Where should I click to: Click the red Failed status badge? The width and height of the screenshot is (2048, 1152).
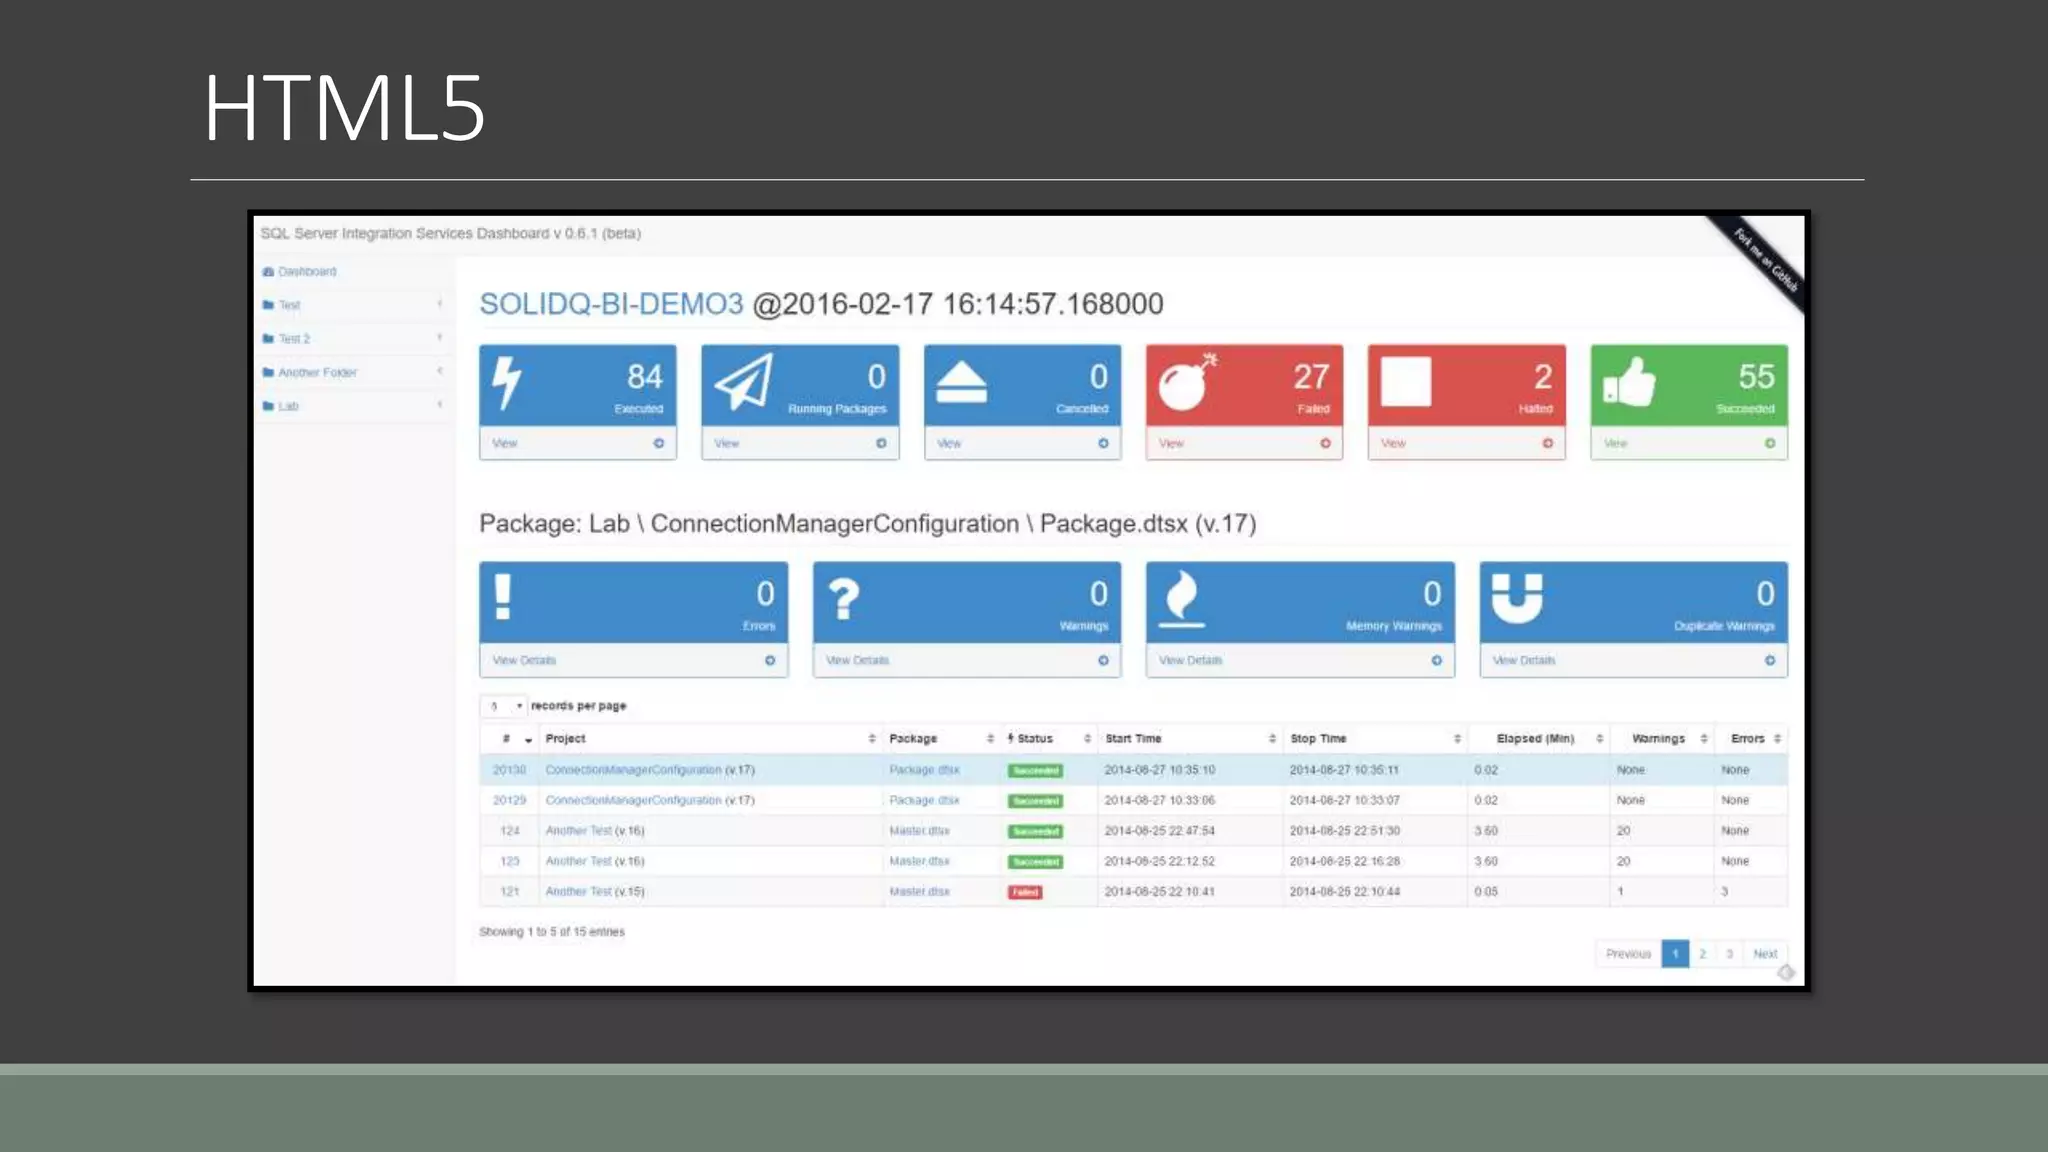coord(1025,892)
